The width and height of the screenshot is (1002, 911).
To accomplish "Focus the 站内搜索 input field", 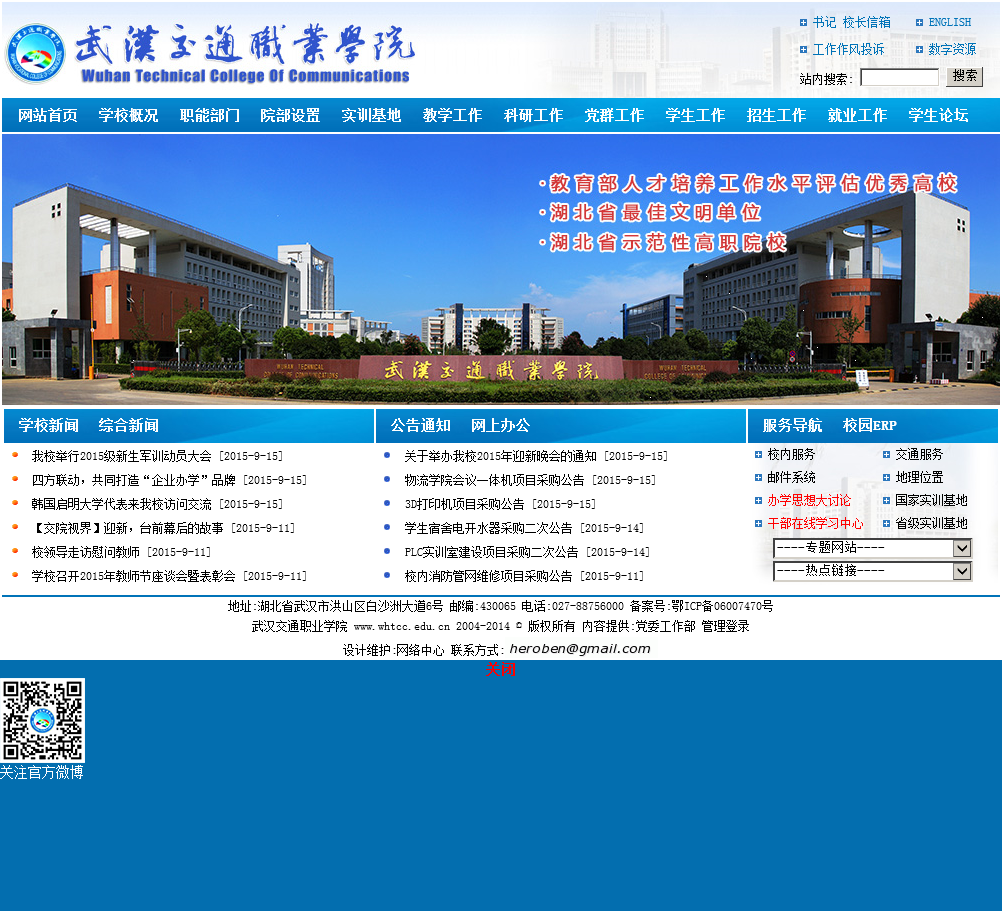I will [x=899, y=78].
